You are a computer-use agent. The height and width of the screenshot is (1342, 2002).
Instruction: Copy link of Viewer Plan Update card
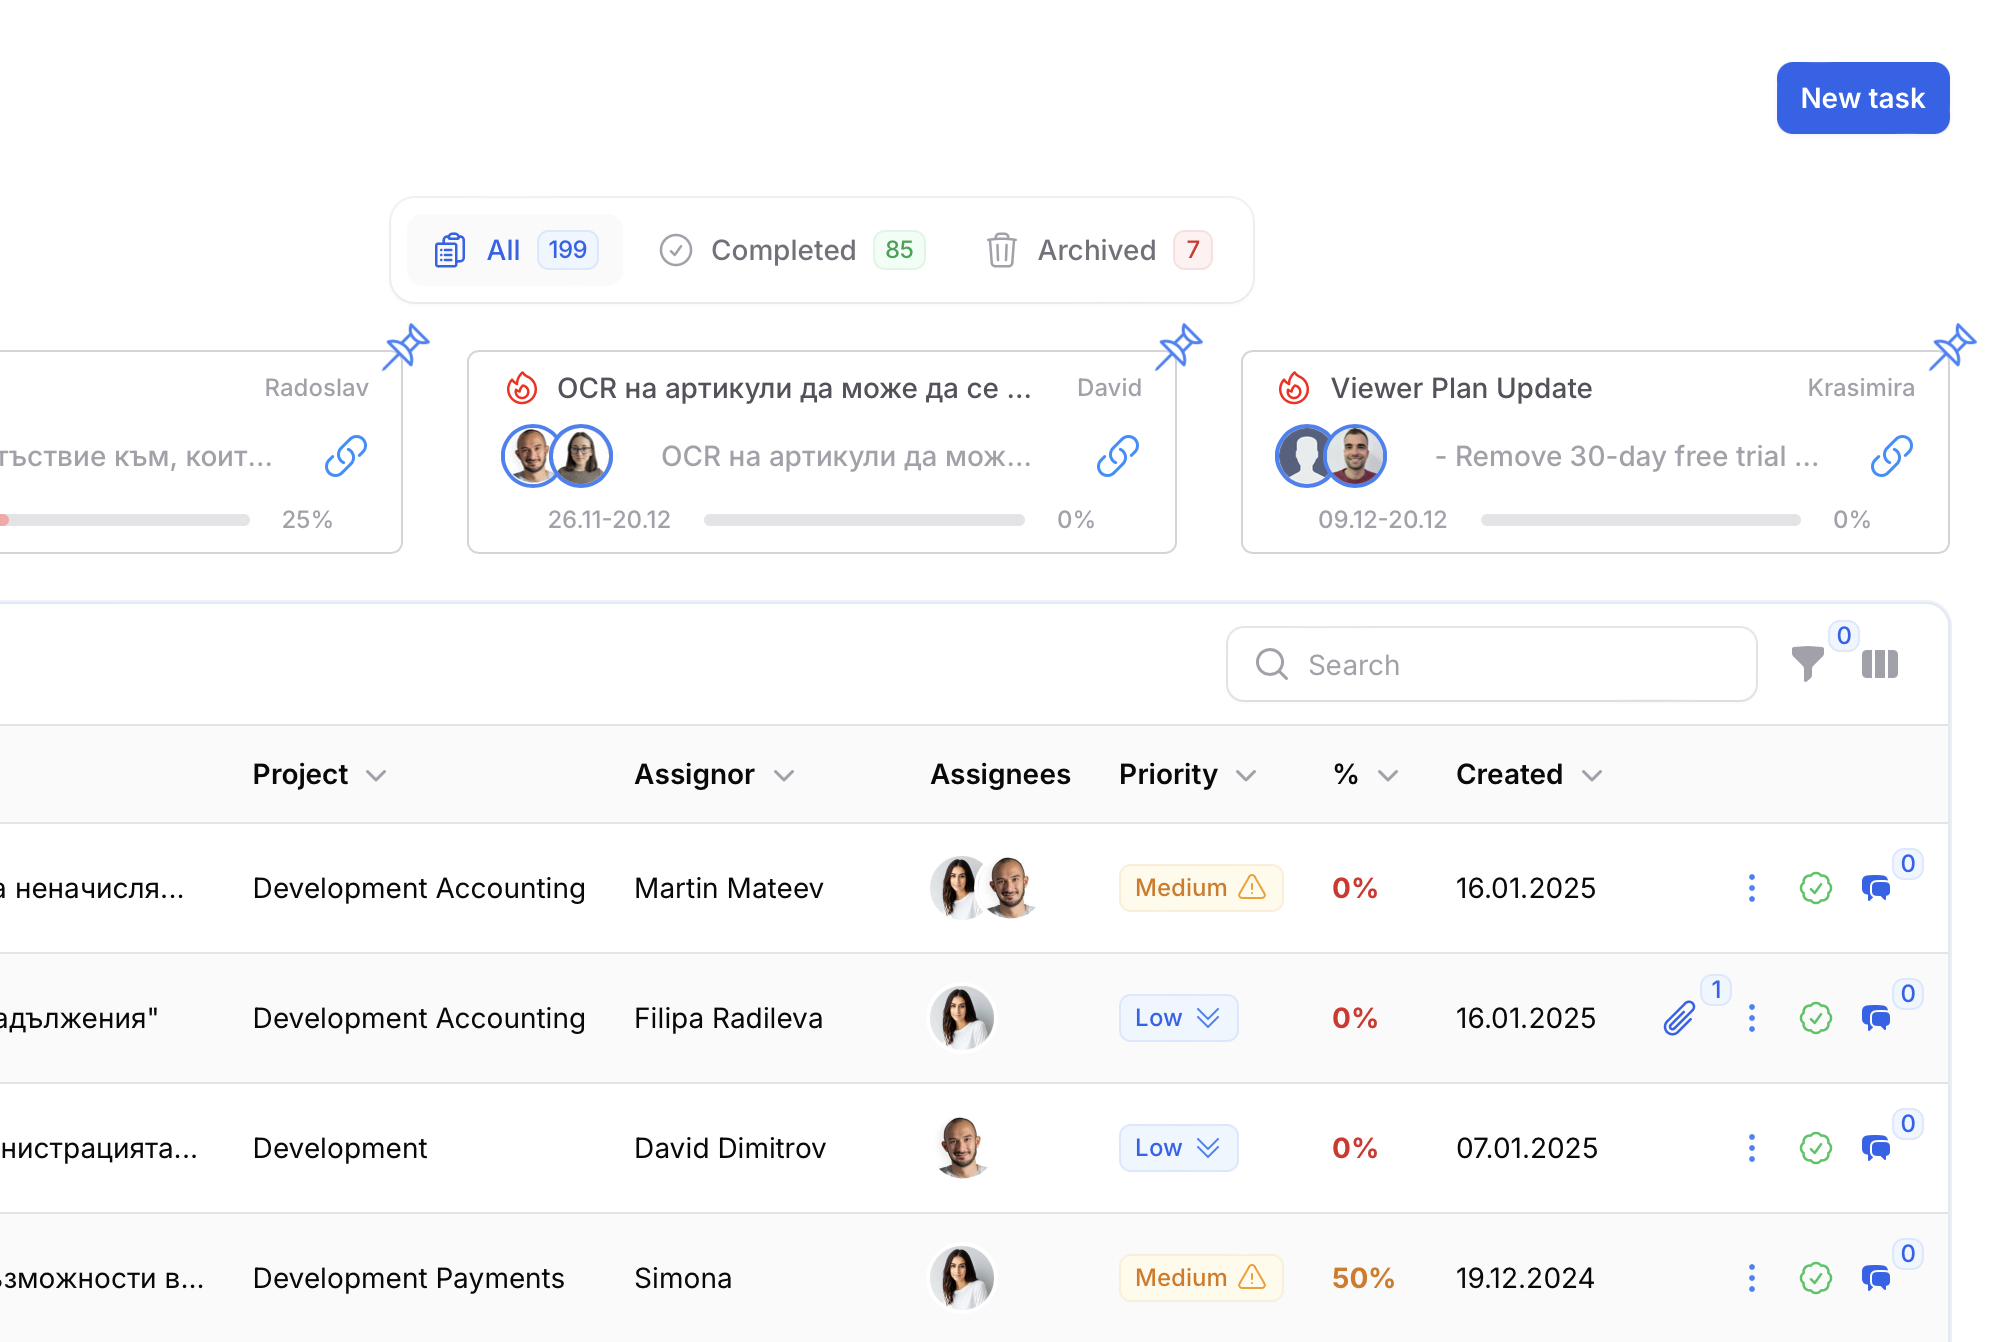coord(1892,456)
